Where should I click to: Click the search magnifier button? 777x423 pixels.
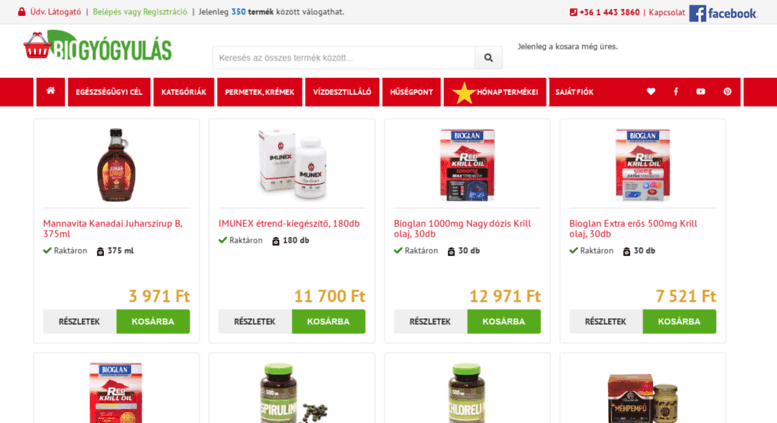click(489, 57)
